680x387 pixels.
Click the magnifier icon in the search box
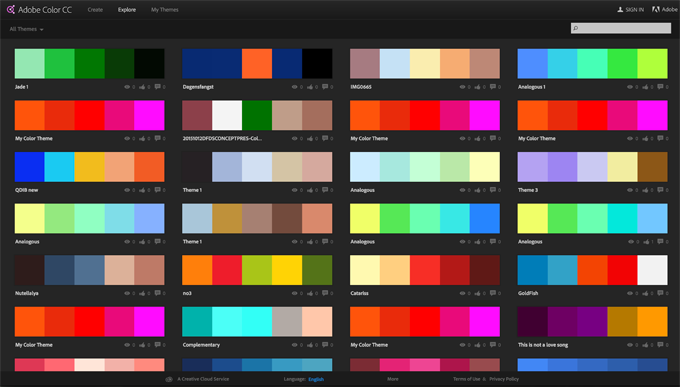click(575, 28)
